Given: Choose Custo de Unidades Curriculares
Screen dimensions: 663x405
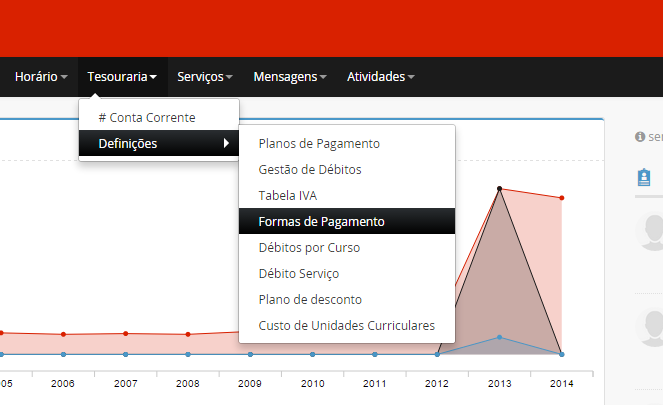Looking at the screenshot, I should [x=346, y=325].
